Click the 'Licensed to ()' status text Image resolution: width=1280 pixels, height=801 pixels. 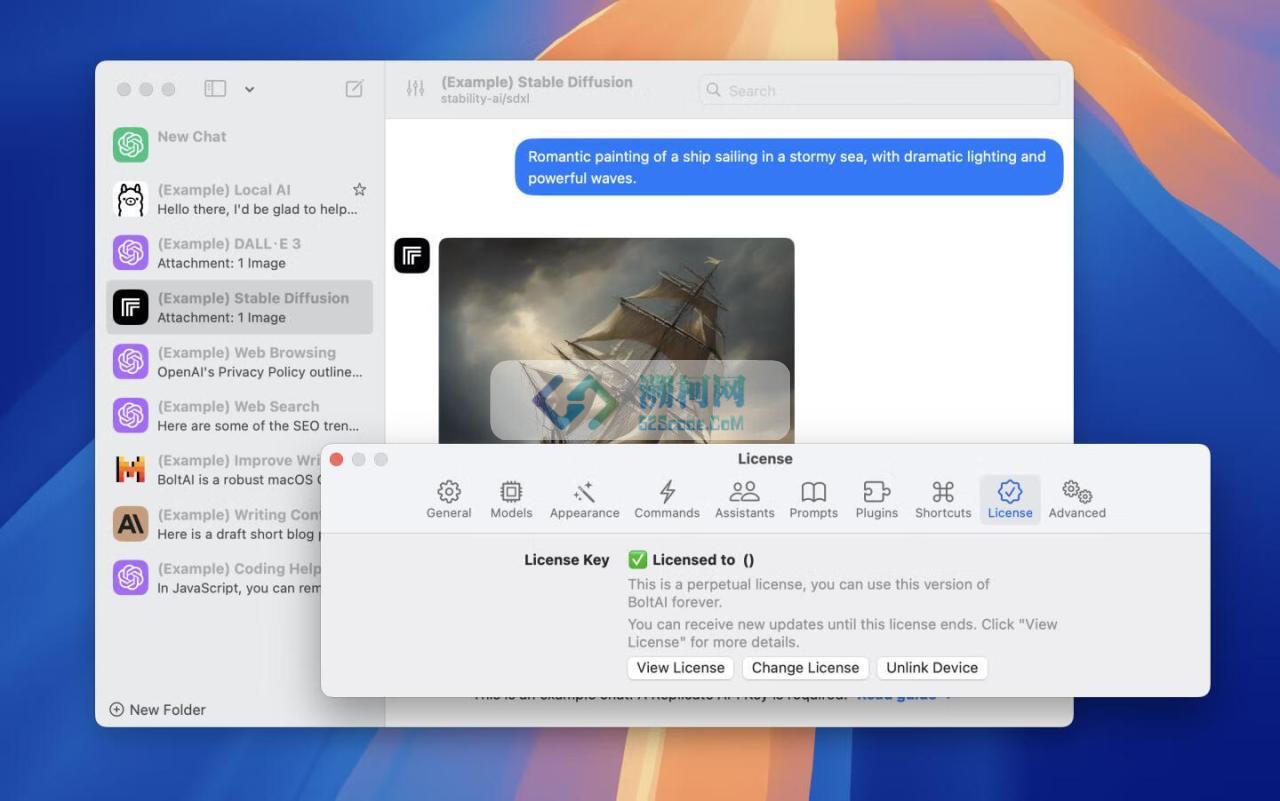pos(703,560)
